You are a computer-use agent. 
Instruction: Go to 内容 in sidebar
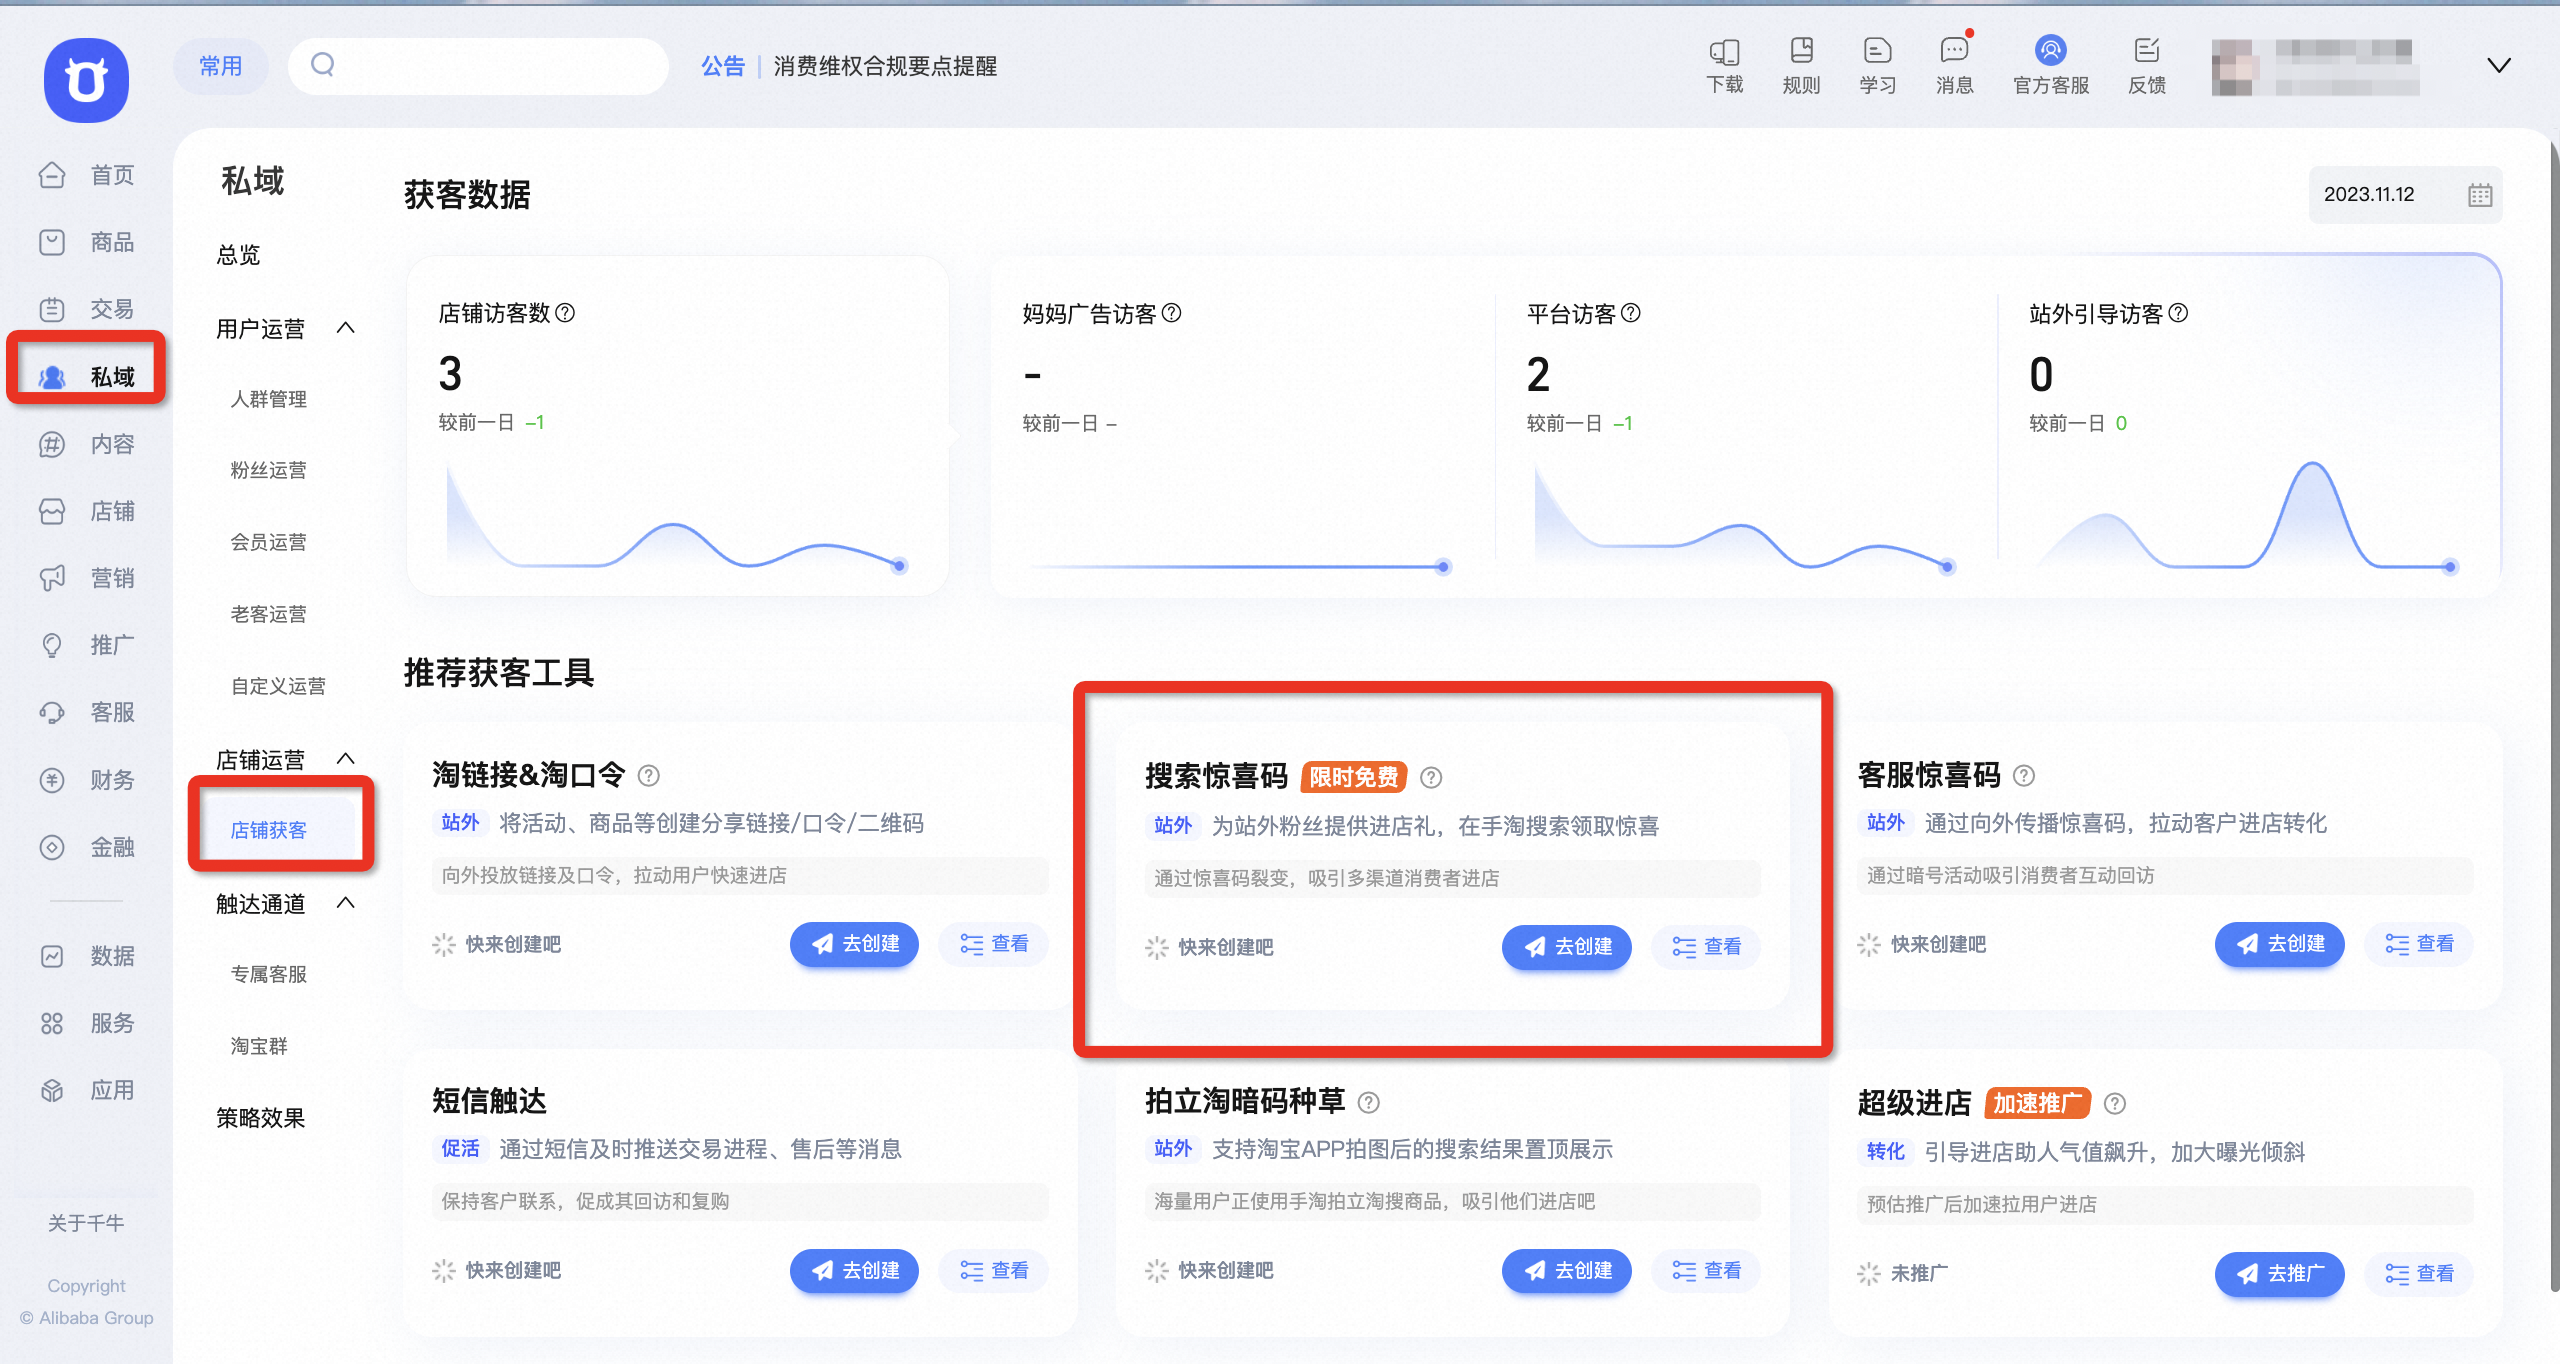pyautogui.click(x=86, y=444)
